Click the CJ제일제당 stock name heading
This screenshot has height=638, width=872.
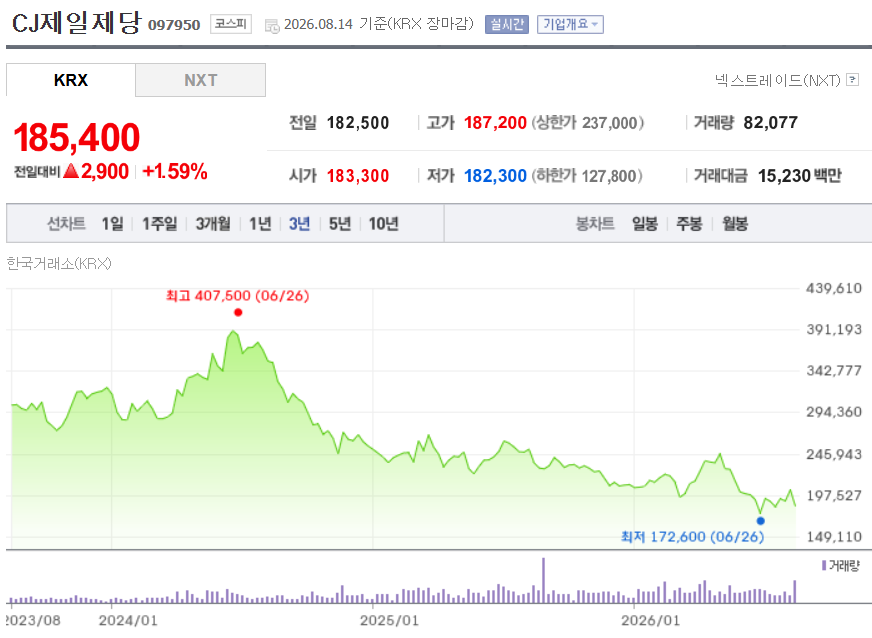click(76, 23)
